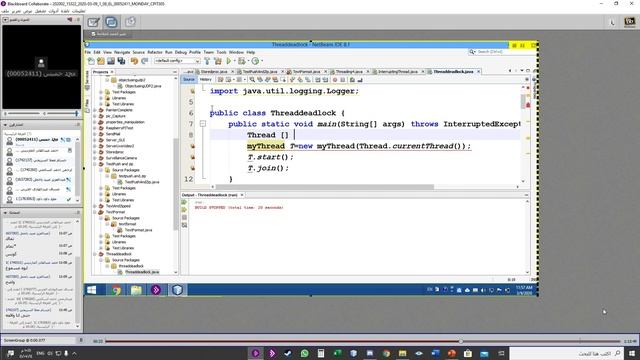Viewport: 640px width, 360px height.
Task: Click the search magnifier in NetBeans search box
Action: pyautogui.click(x=472, y=52)
